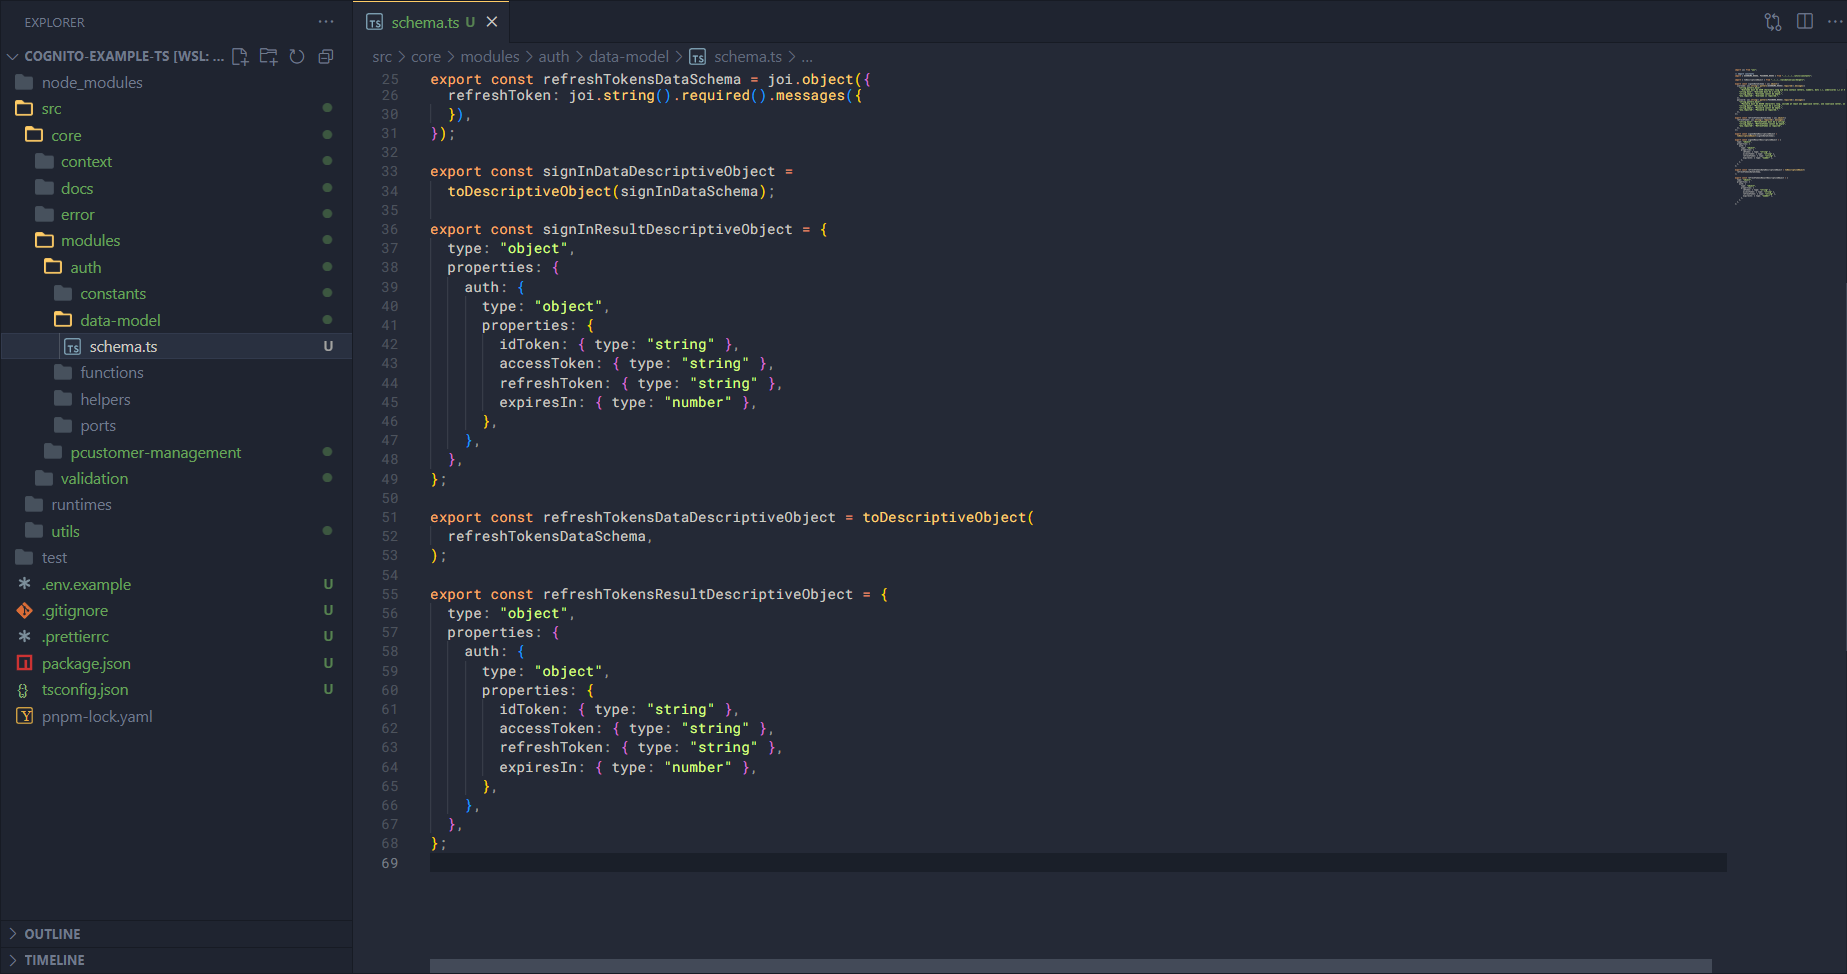Open package.json from the file tree
The height and width of the screenshot is (974, 1847).
[86, 664]
